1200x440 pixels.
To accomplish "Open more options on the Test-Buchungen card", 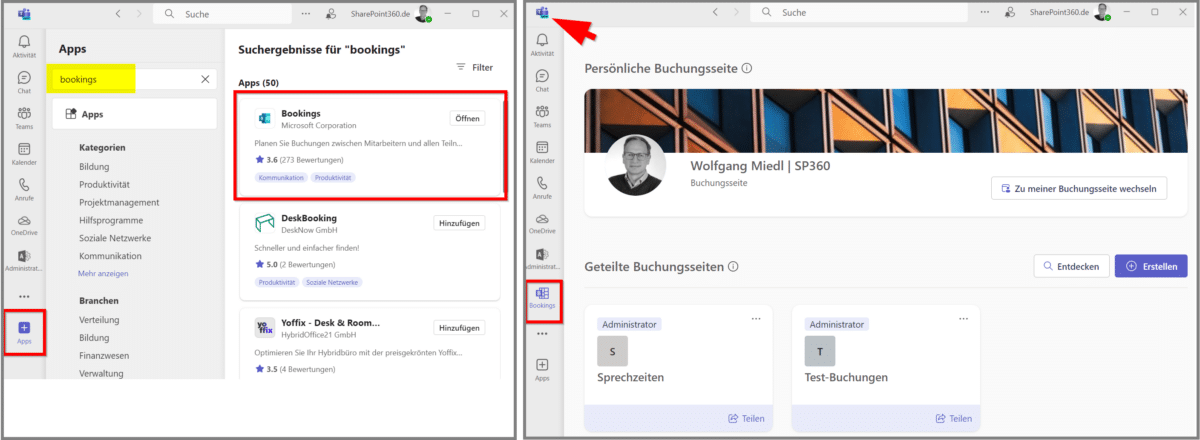I will (963, 319).
